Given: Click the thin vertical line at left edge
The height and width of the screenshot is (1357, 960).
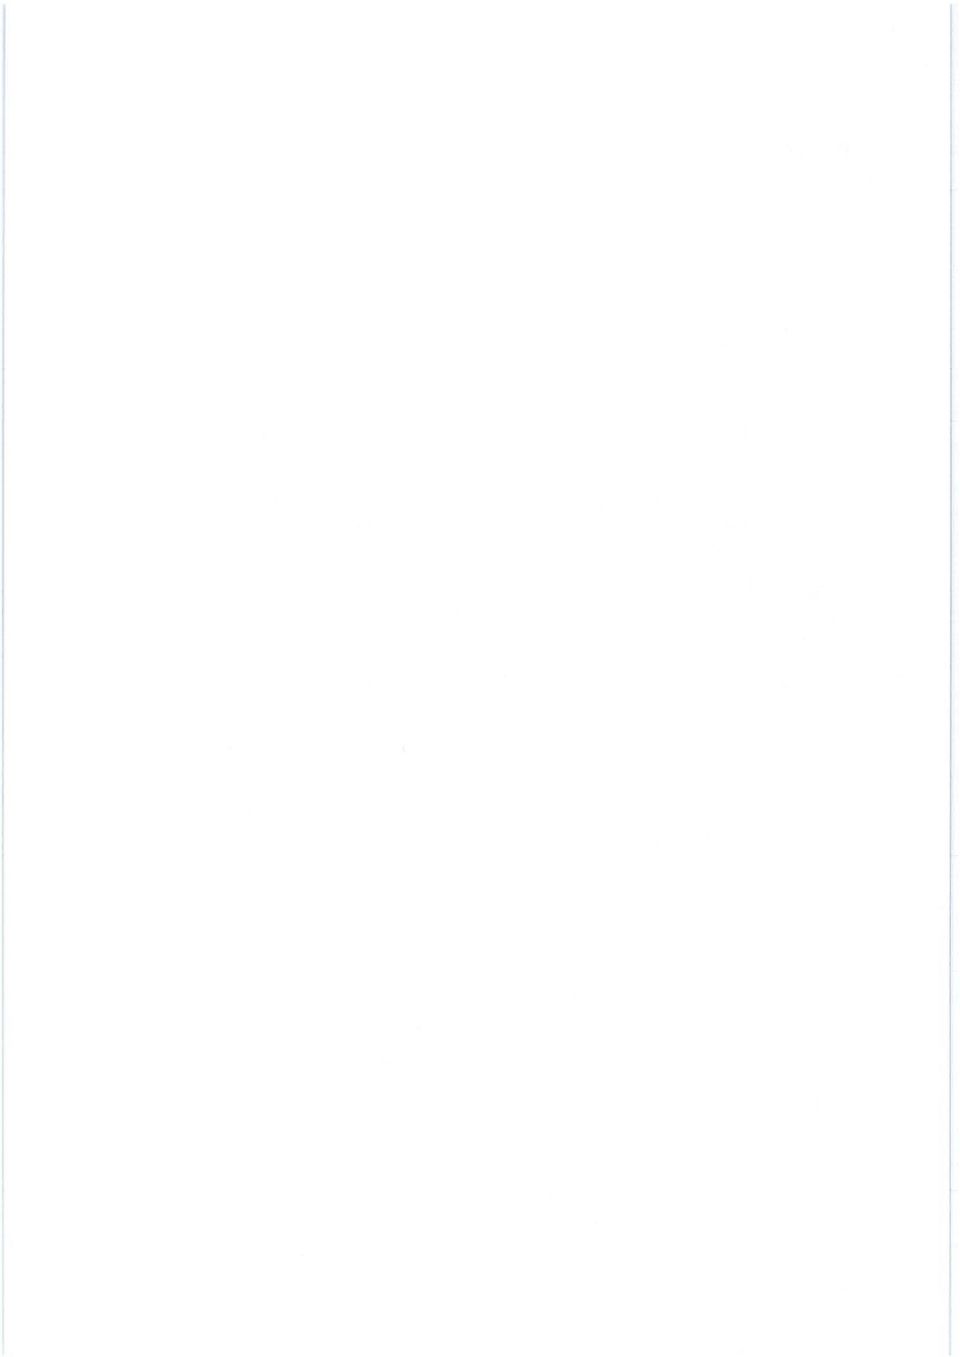Looking at the screenshot, I should (x=4, y=678).
